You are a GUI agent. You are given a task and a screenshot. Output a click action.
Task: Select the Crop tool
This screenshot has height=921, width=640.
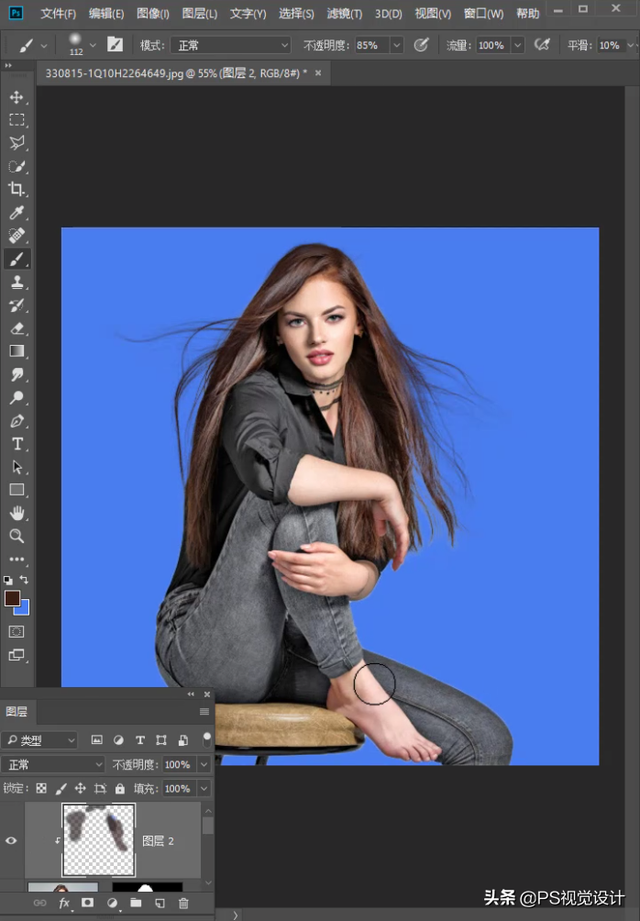(x=16, y=189)
